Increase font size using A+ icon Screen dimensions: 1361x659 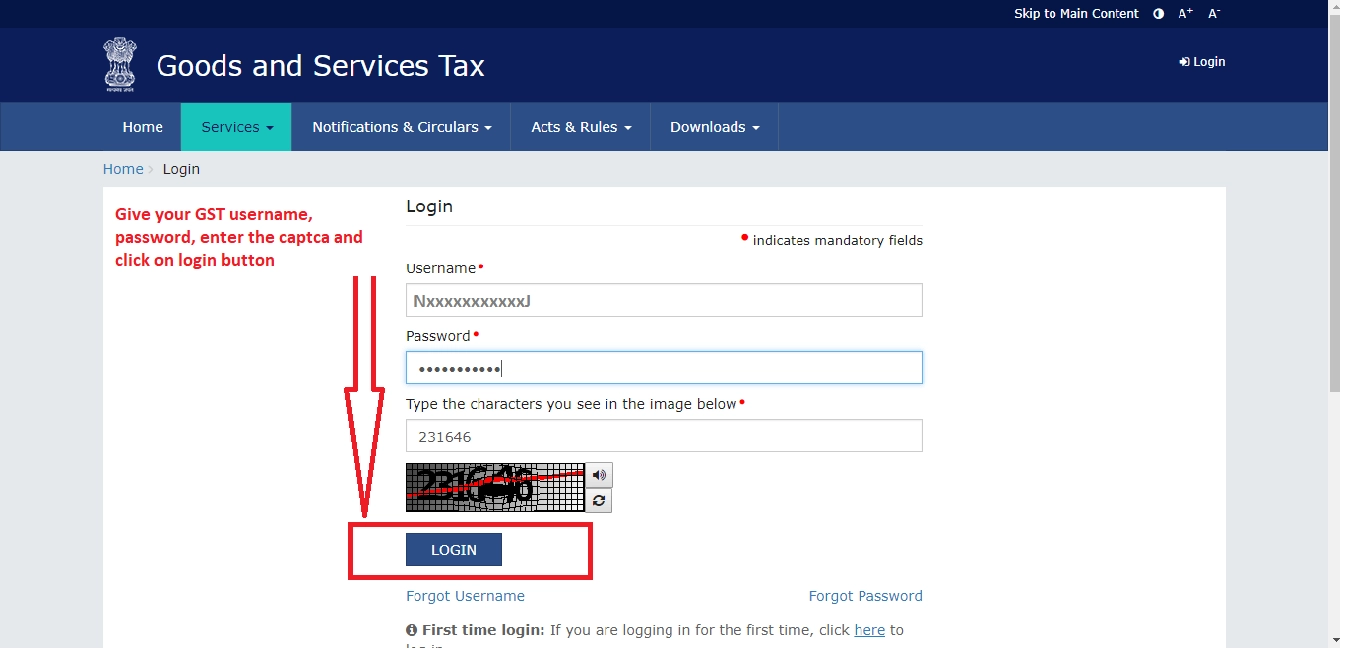[1185, 13]
